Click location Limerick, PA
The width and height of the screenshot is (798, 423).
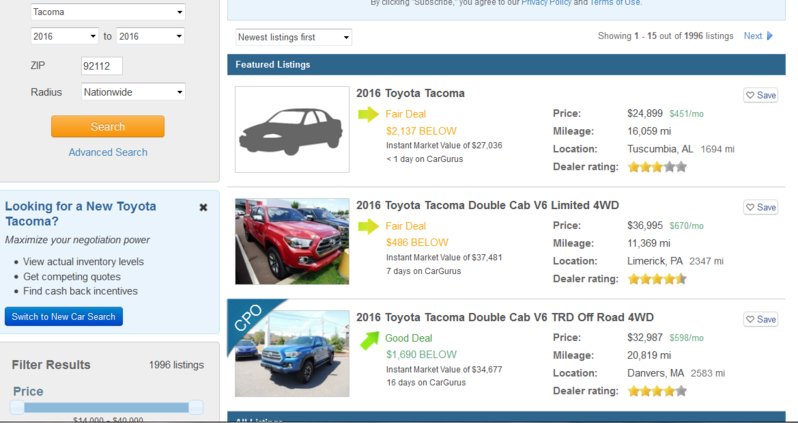click(655, 261)
